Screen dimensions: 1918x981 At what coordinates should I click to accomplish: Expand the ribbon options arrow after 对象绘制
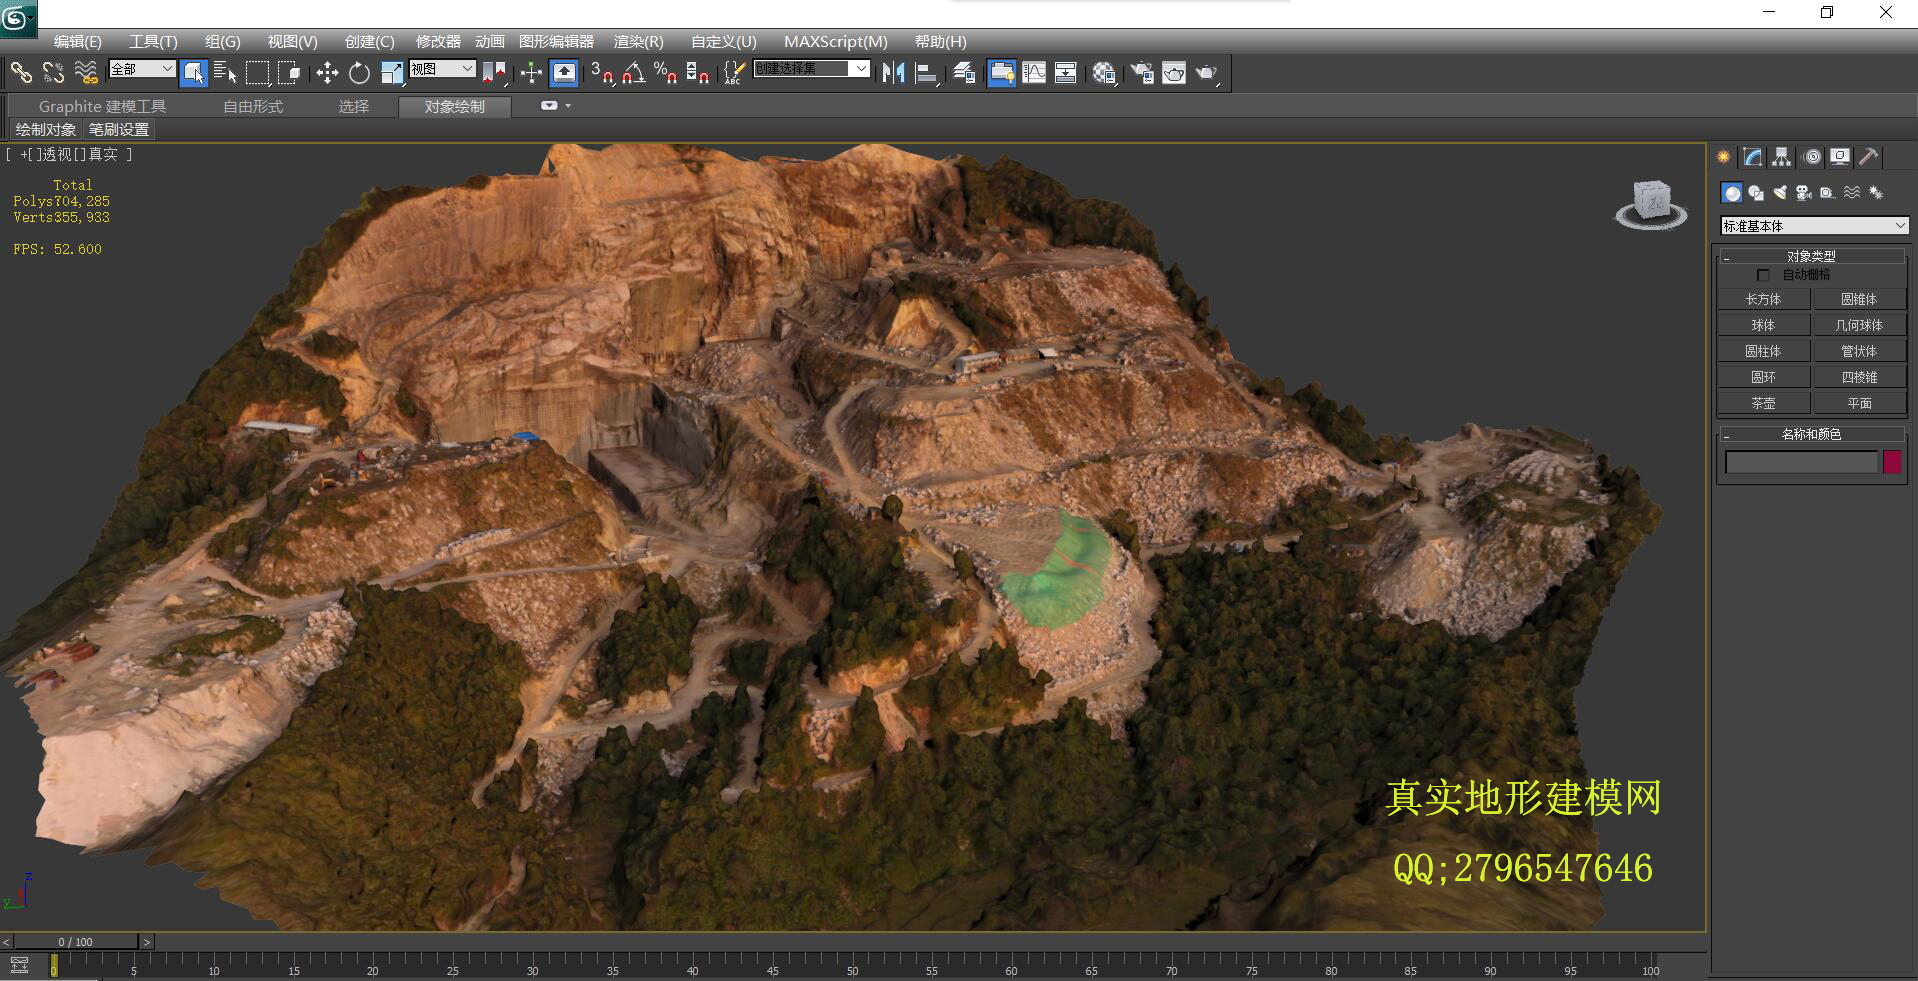(568, 105)
